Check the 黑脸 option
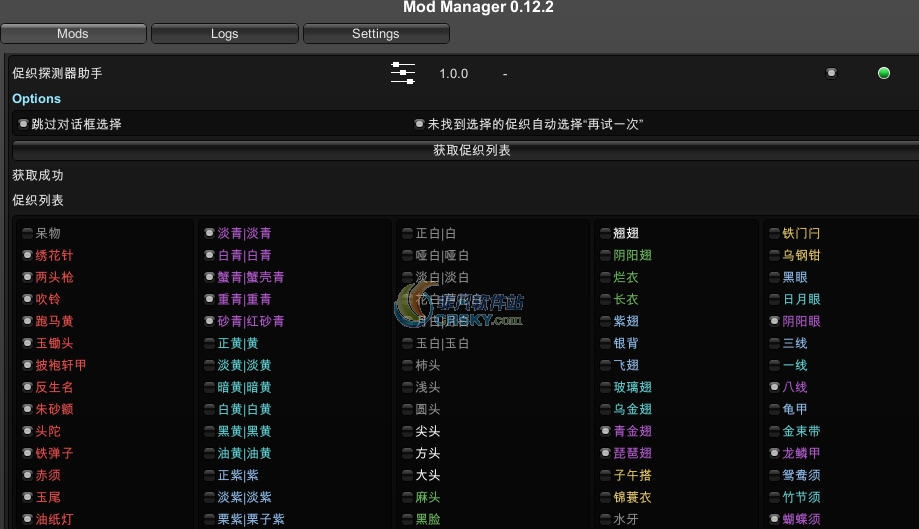This screenshot has width=919, height=529. point(407,519)
